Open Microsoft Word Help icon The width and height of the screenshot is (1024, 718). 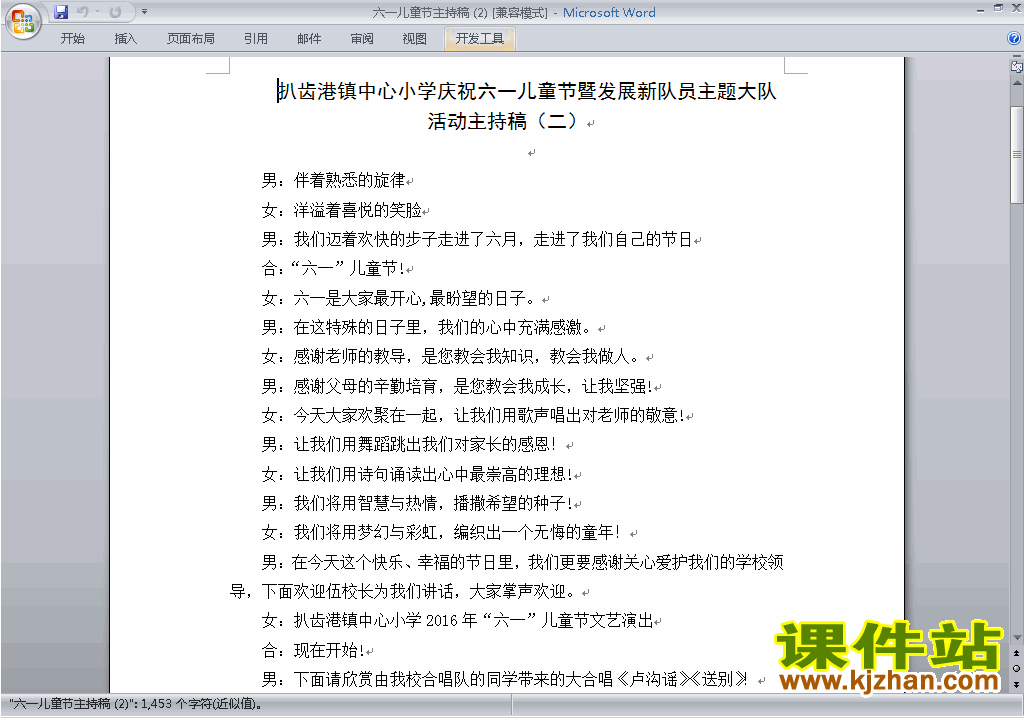click(1014, 39)
